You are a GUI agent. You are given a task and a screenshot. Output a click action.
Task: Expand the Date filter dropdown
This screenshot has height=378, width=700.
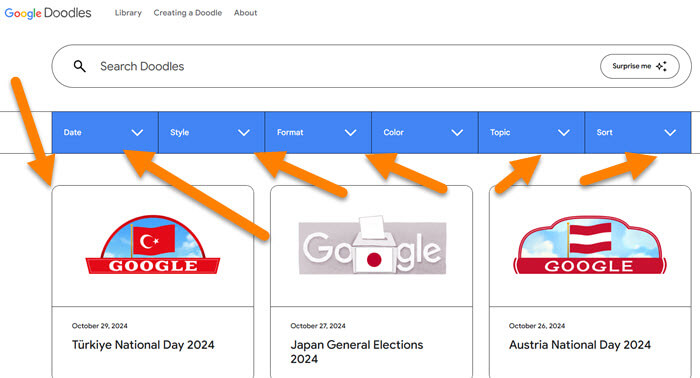pos(105,133)
